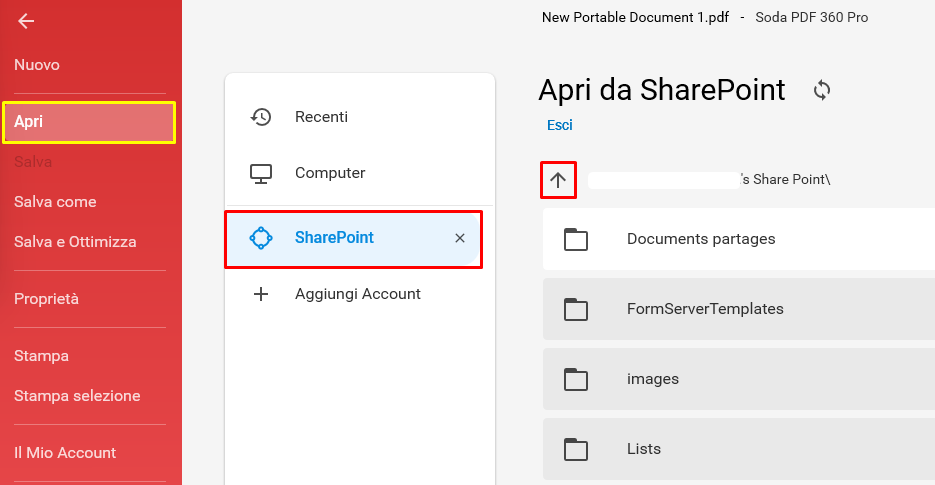The image size is (935, 485).
Task: Click the Lists folder icon
Action: pos(576,449)
